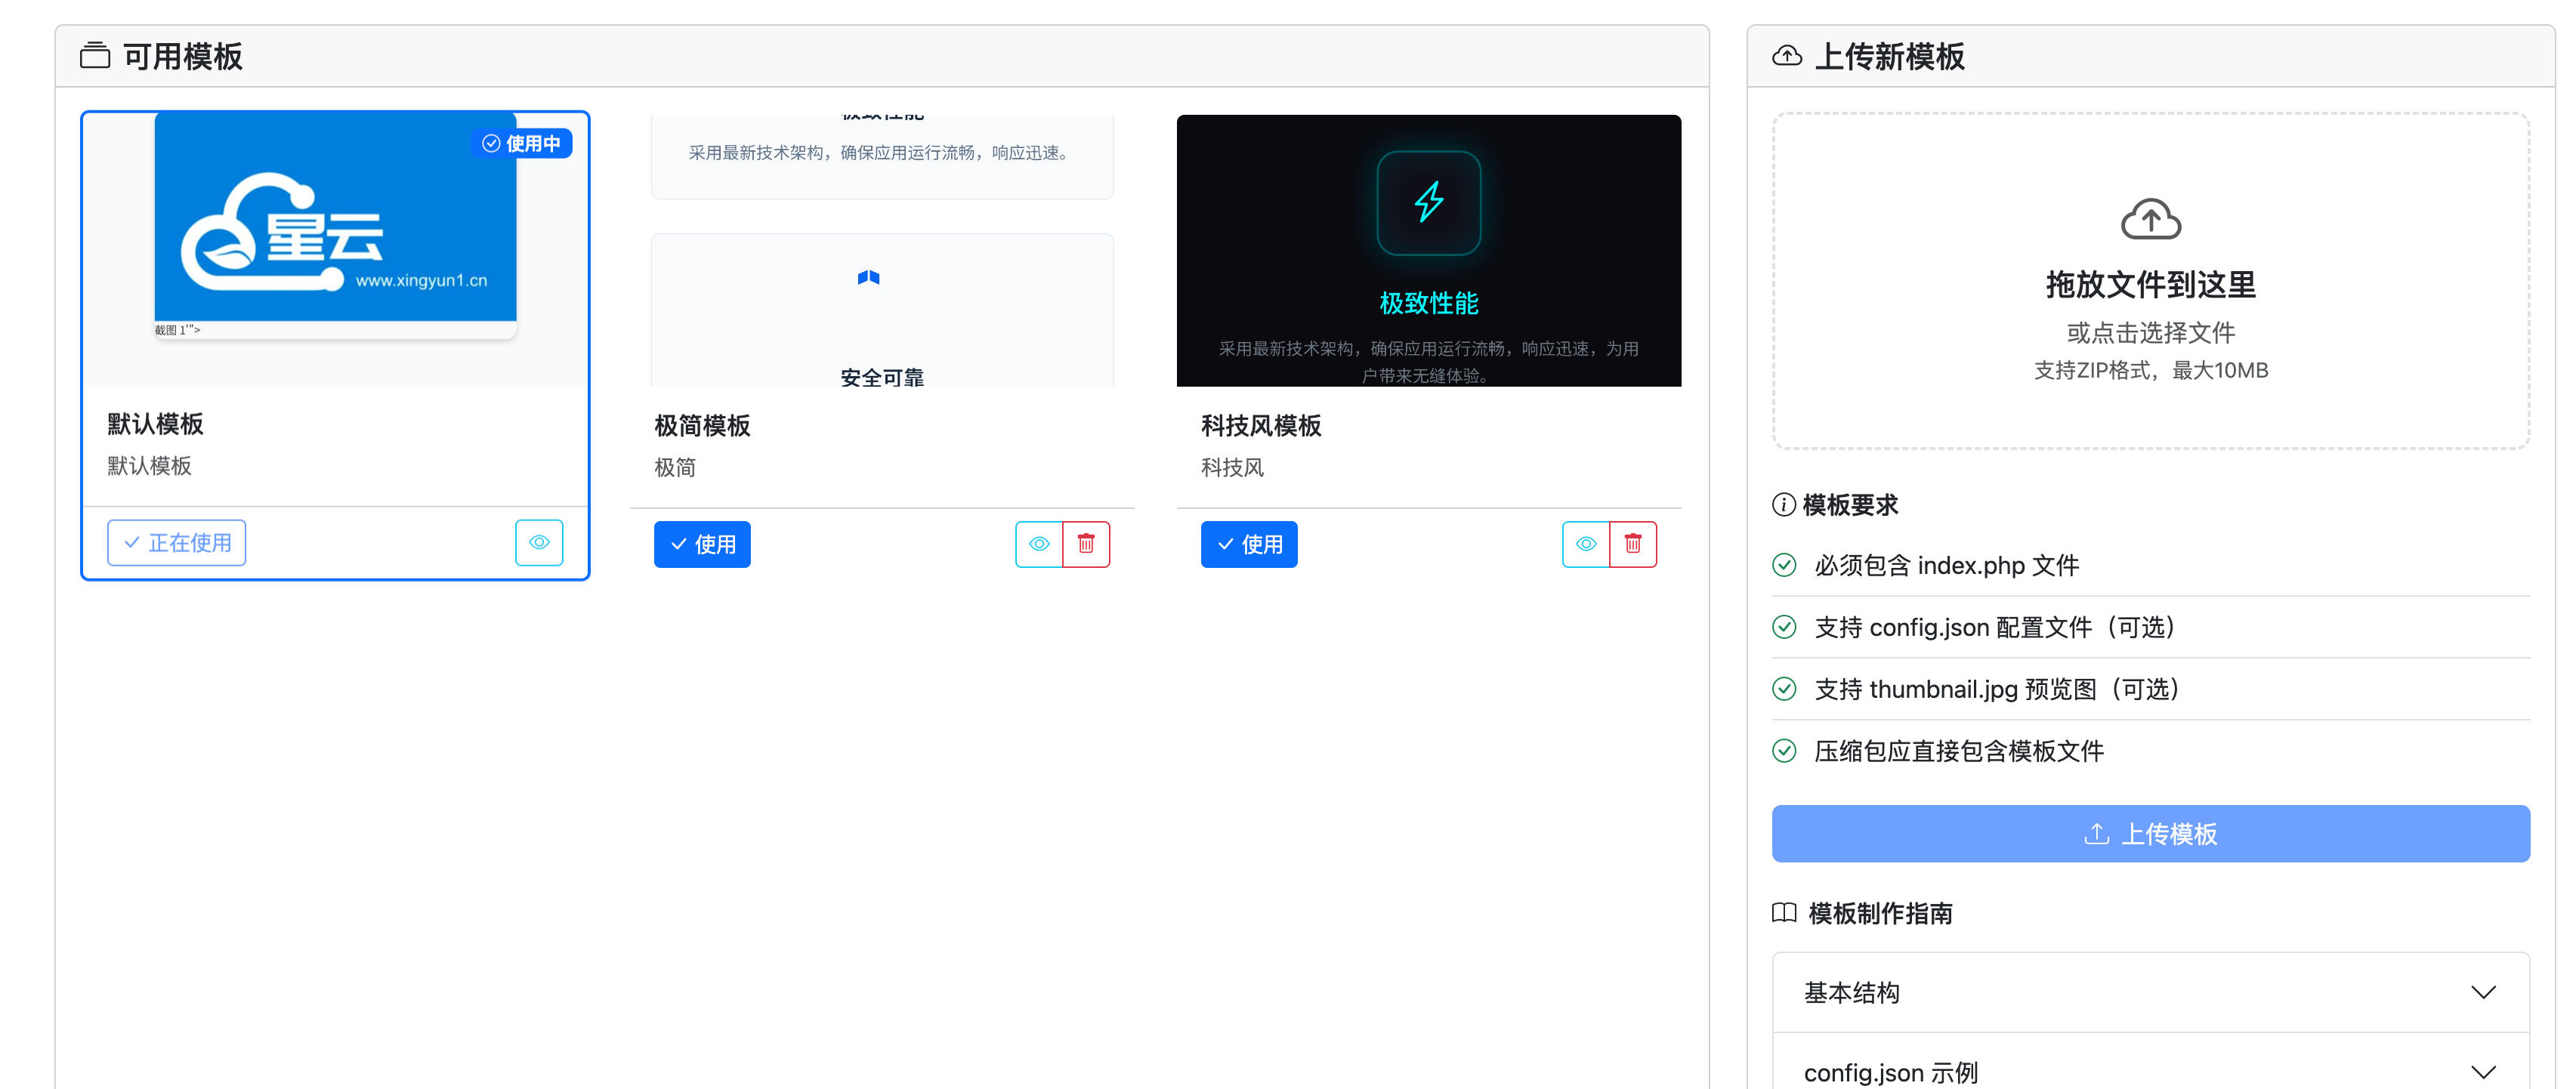Click the 支持ZIP格式，最大10MB hint text
2576x1089 pixels.
click(2151, 370)
